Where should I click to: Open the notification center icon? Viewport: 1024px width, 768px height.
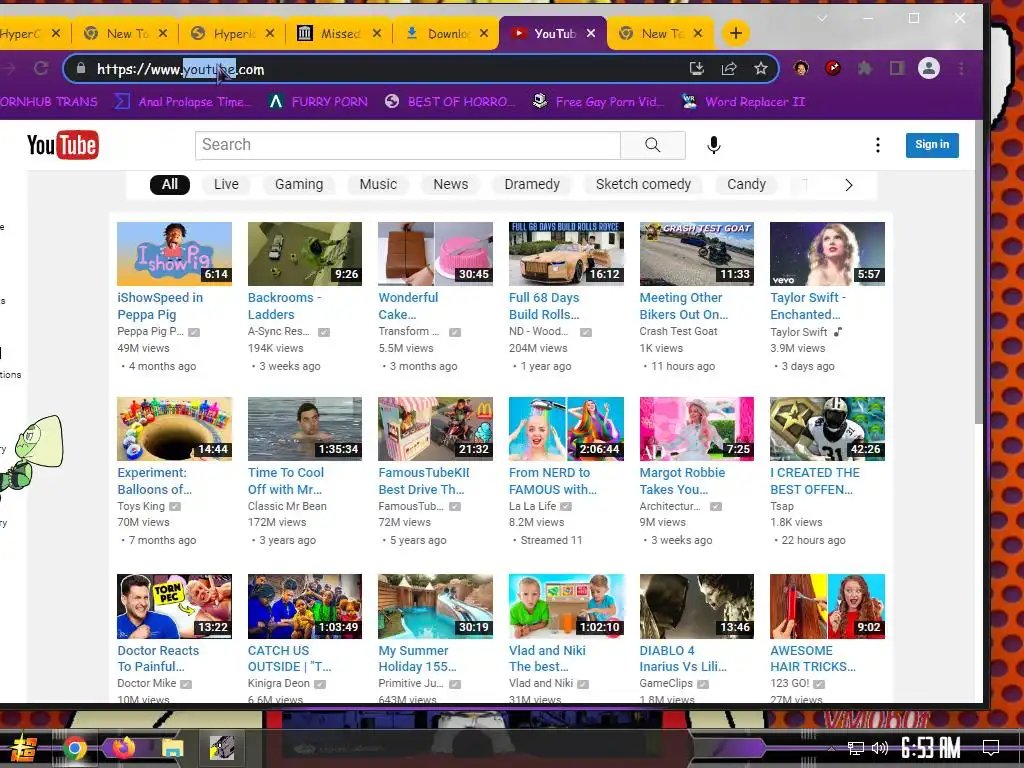[991, 747]
